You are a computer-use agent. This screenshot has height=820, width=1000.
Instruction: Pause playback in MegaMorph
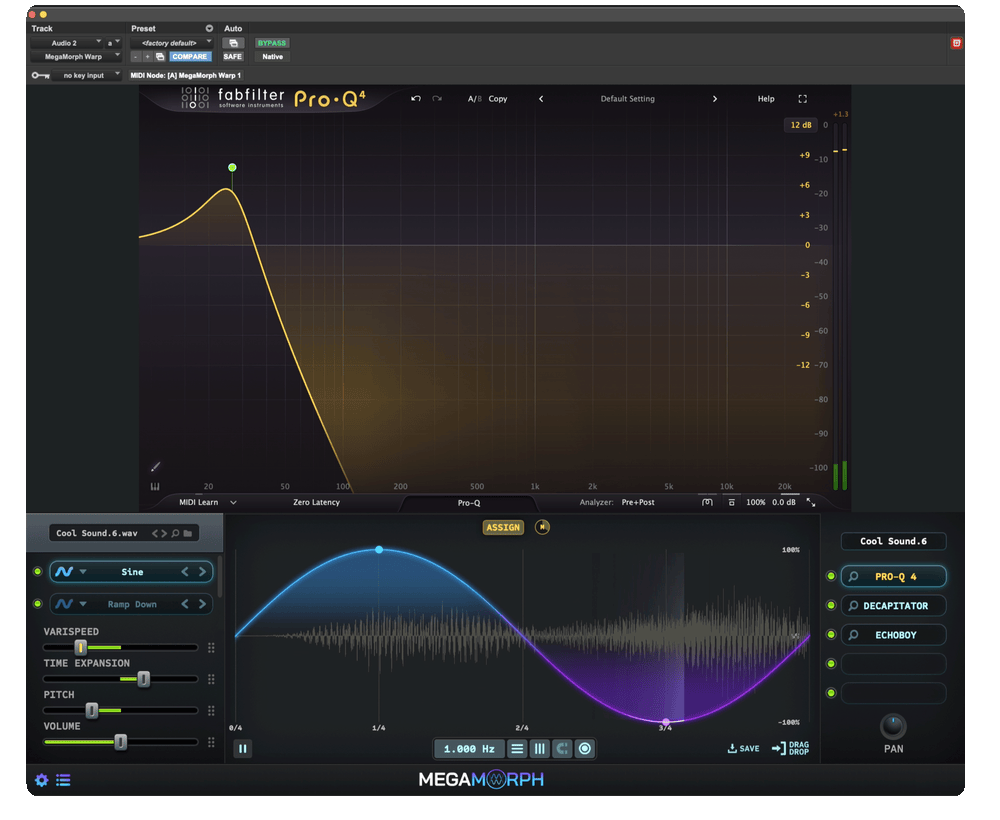click(x=242, y=749)
